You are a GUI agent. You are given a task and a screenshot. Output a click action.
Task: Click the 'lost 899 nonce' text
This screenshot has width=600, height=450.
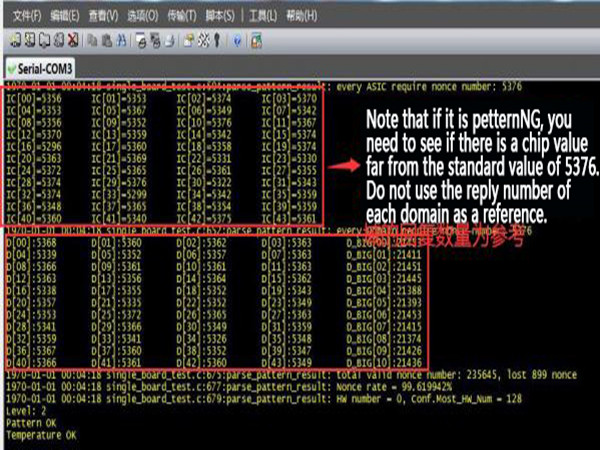click(x=542, y=375)
